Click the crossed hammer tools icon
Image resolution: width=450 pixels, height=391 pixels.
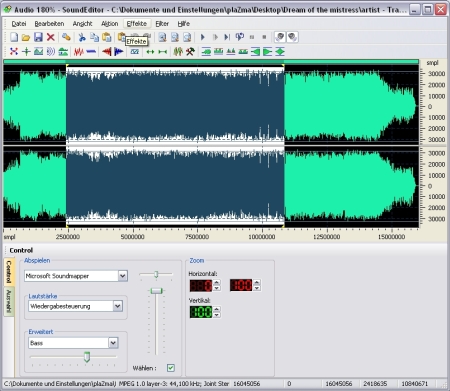(x=190, y=51)
